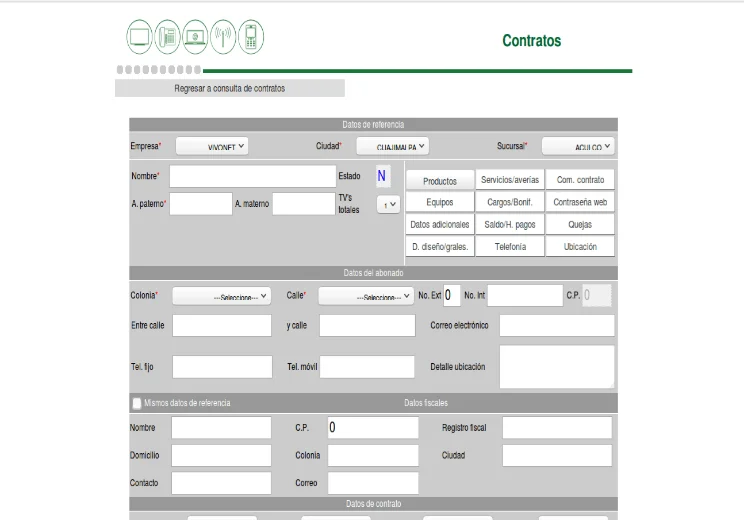Enable Mismos datos de referencia checkbox

(x=137, y=403)
